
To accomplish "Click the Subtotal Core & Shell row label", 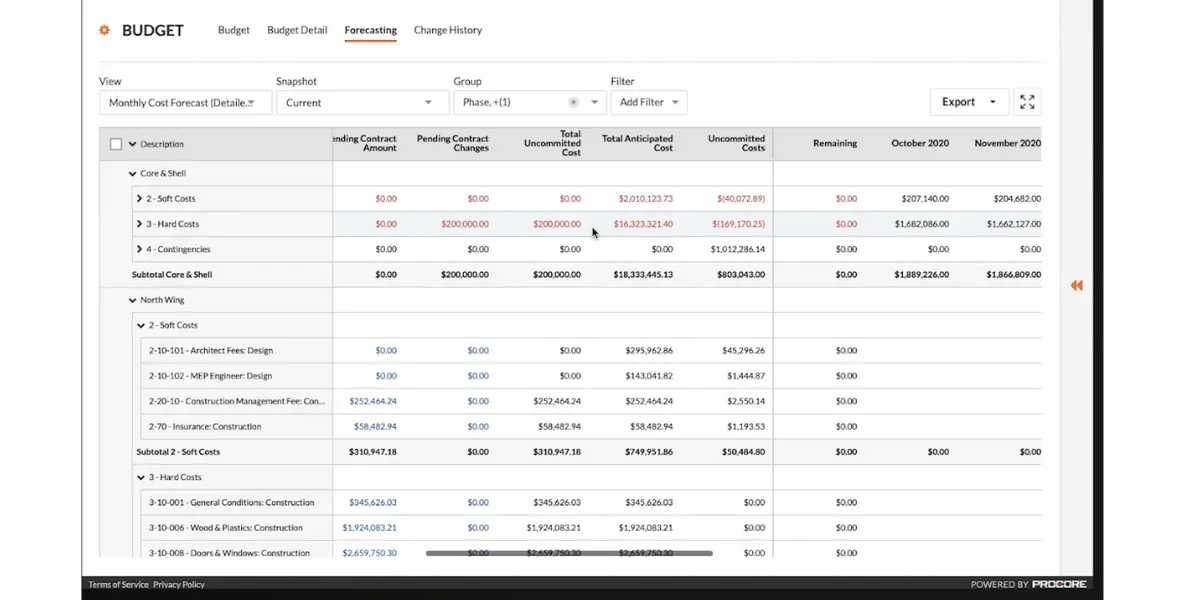I will click(172, 275).
